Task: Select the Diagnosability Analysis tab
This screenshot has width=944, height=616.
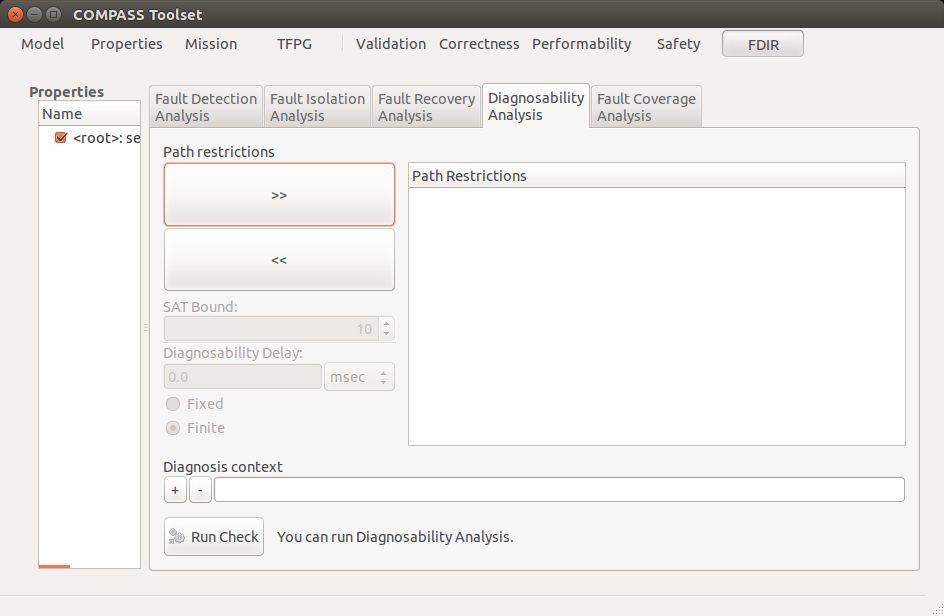Action: click(536, 106)
